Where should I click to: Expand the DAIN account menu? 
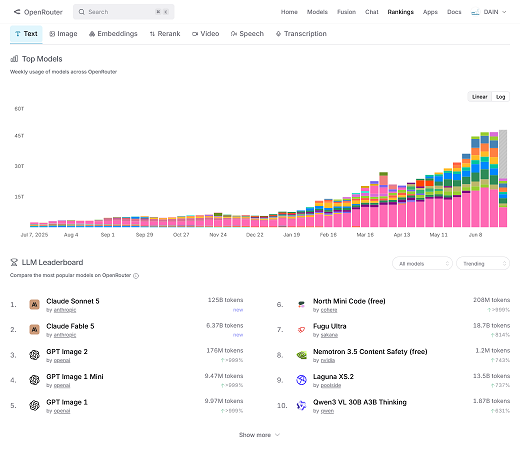click(489, 12)
